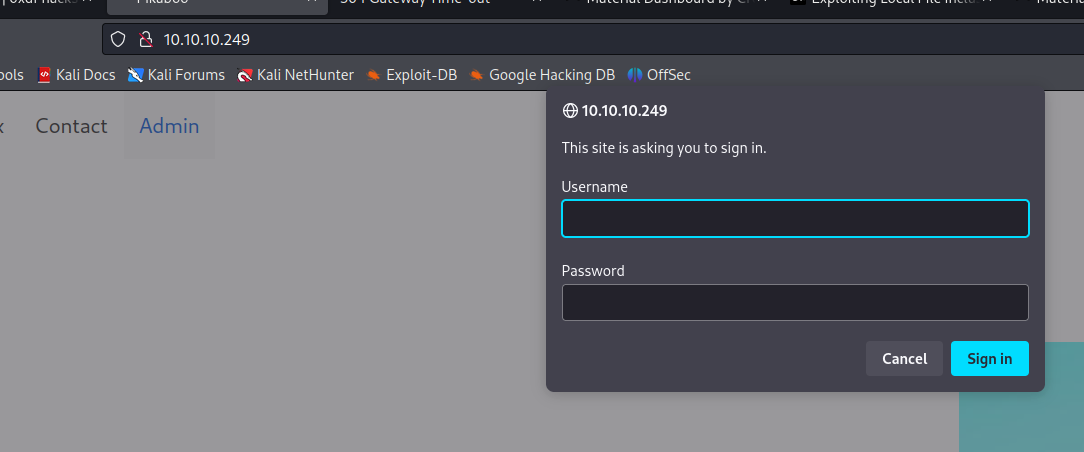Click the insecure connection padlock icon
This screenshot has width=1084, height=452.
[x=145, y=40]
